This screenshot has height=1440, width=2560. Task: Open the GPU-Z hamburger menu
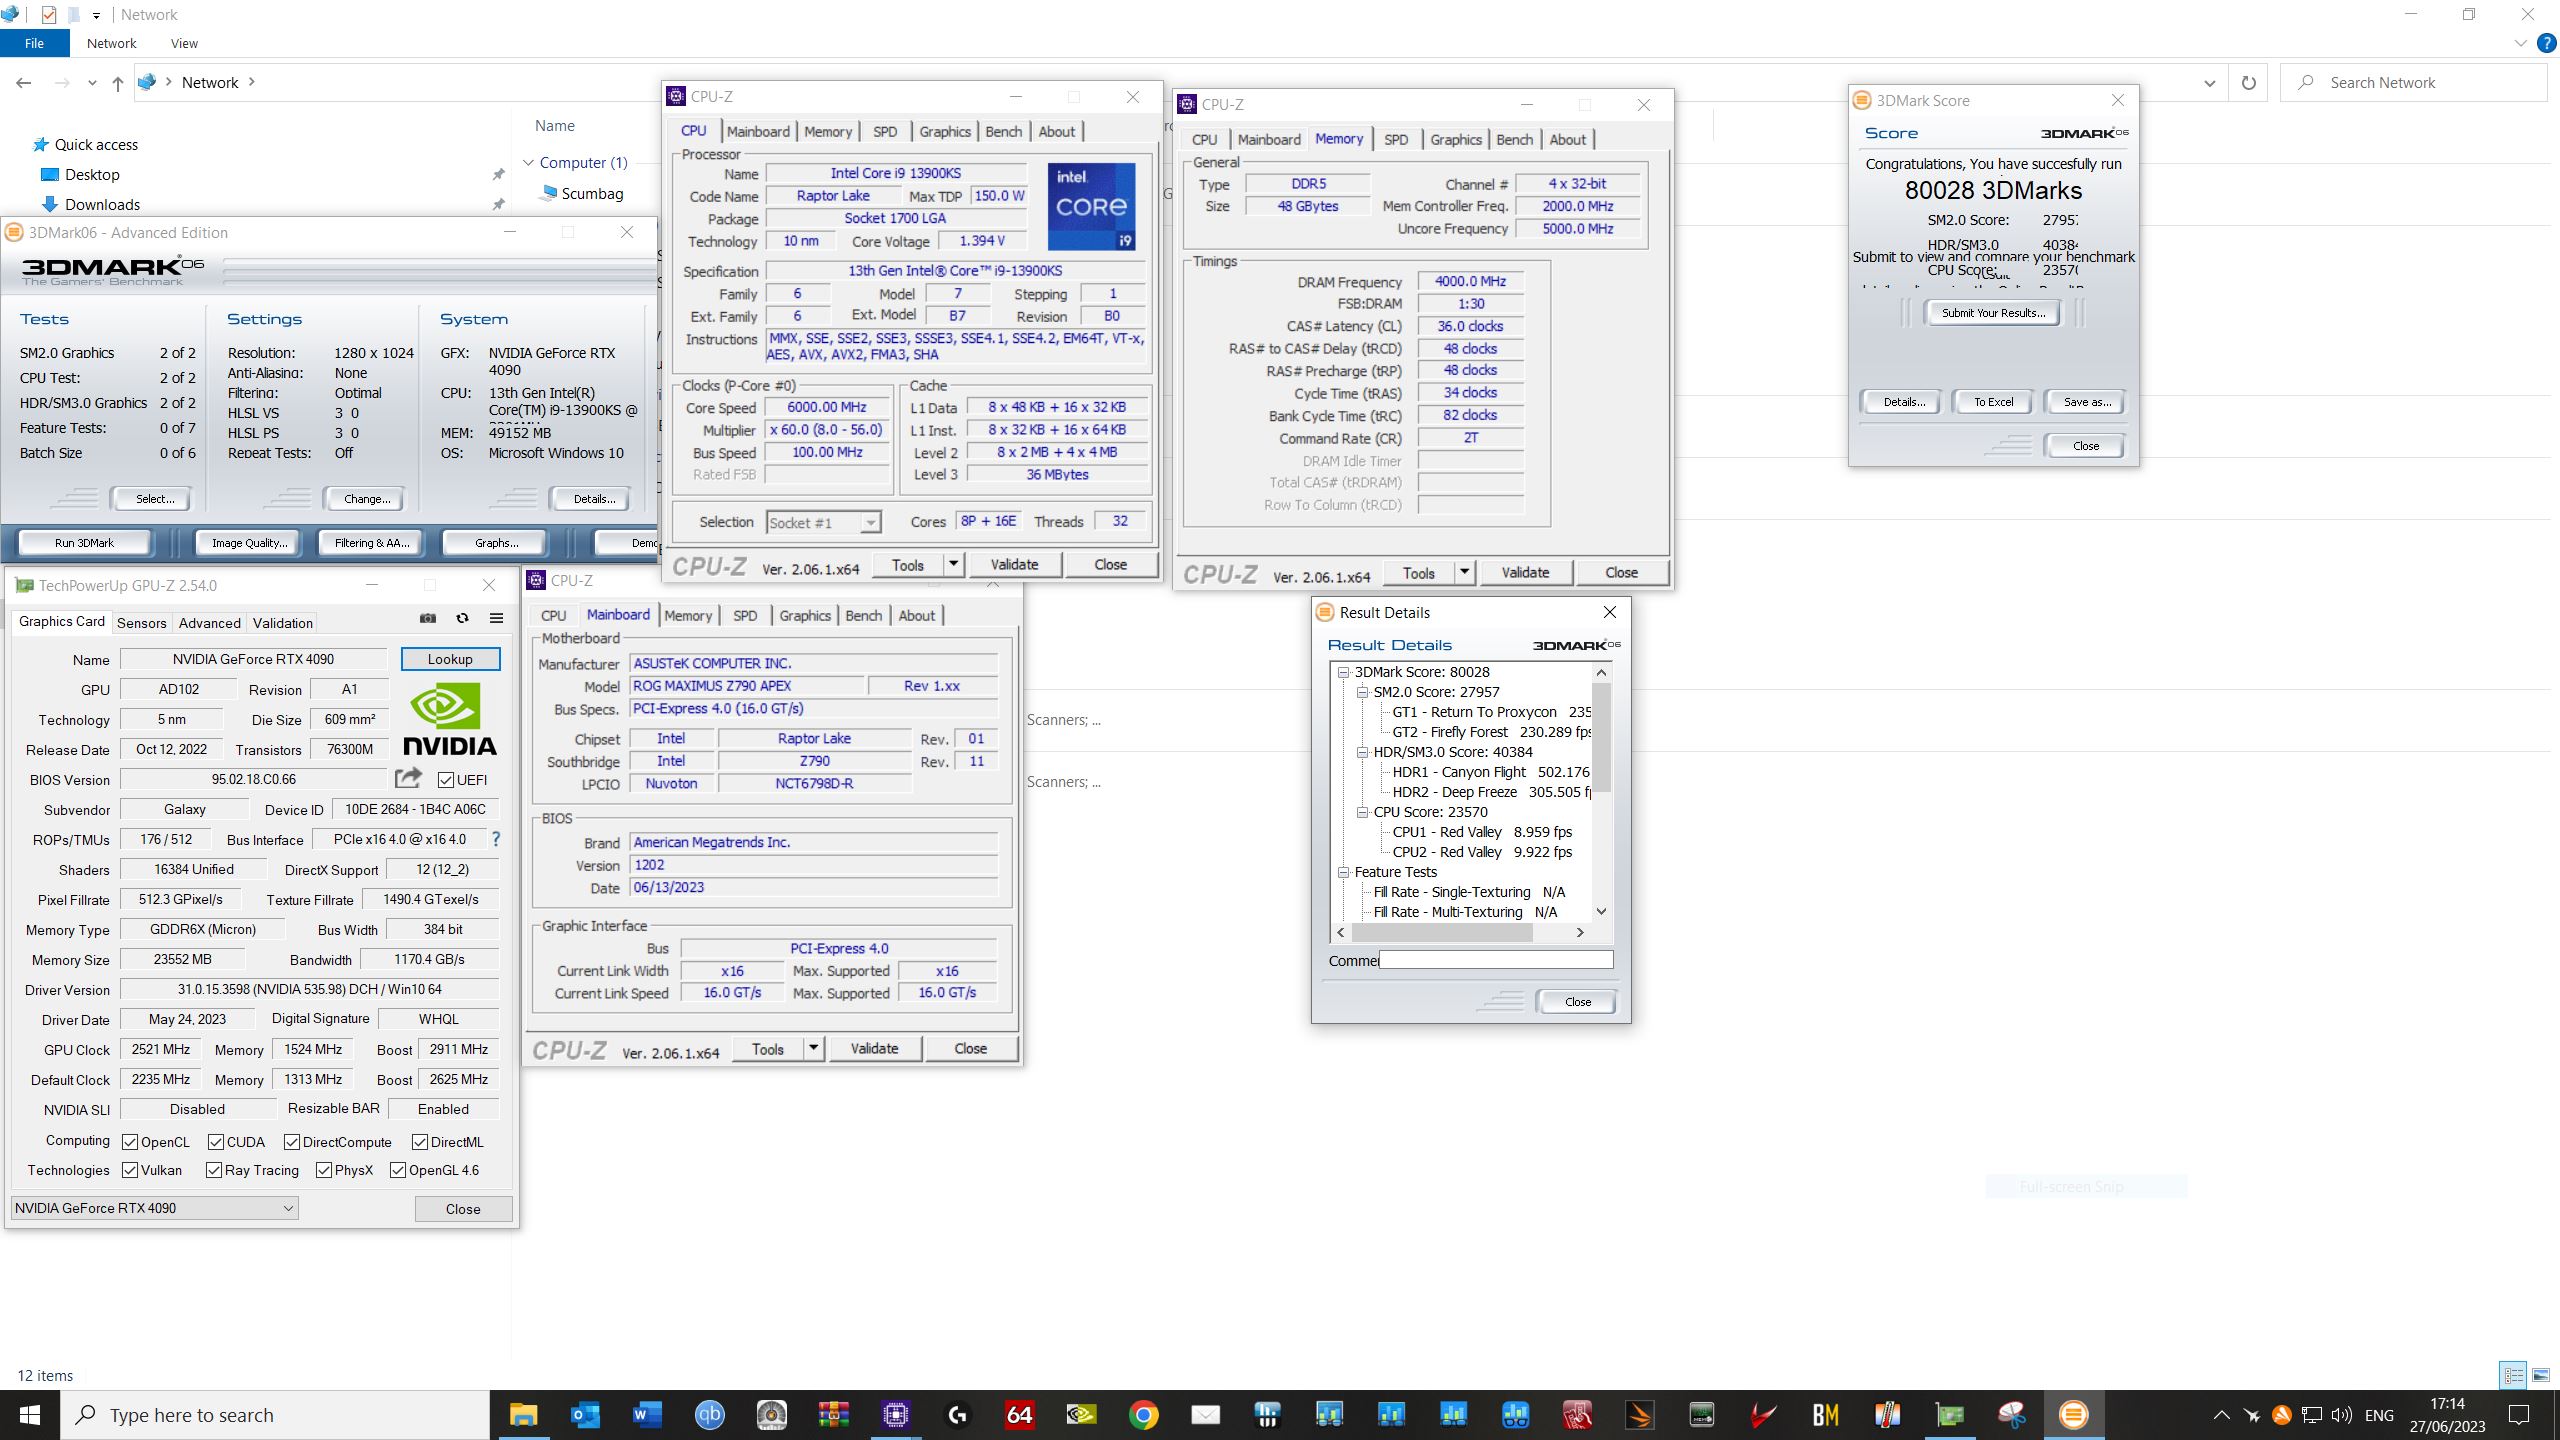coord(496,618)
